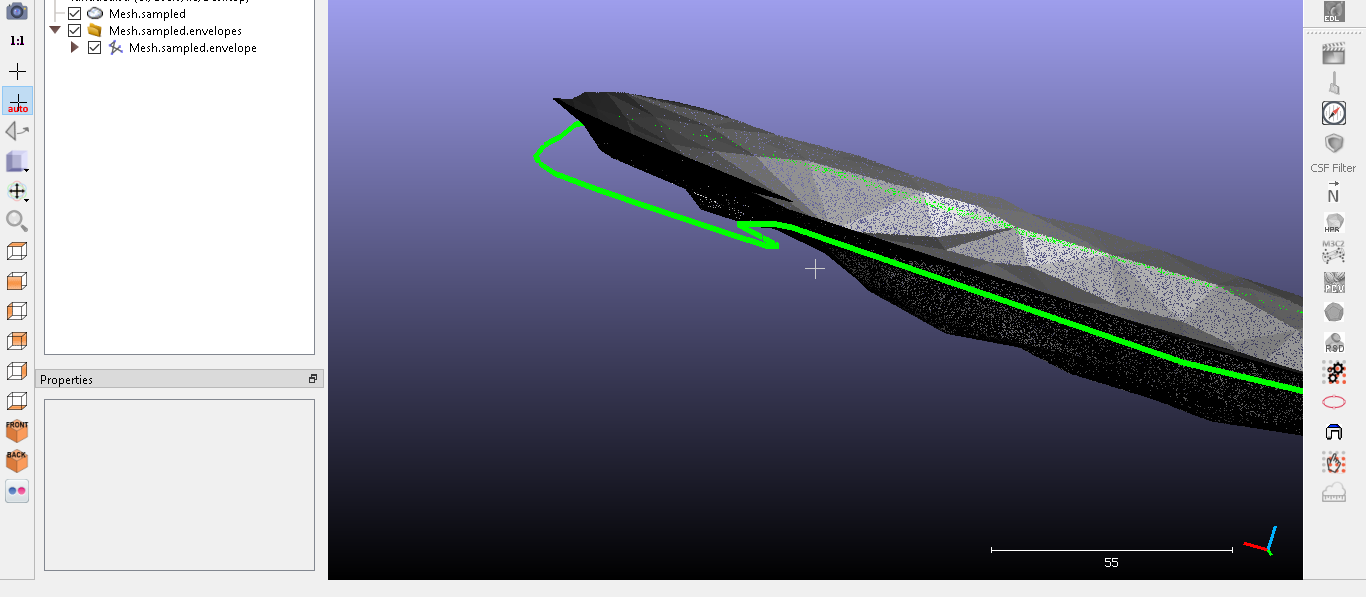Open the view perspective cube dropdown
Screen dimensions: 1366x597
click(18, 161)
